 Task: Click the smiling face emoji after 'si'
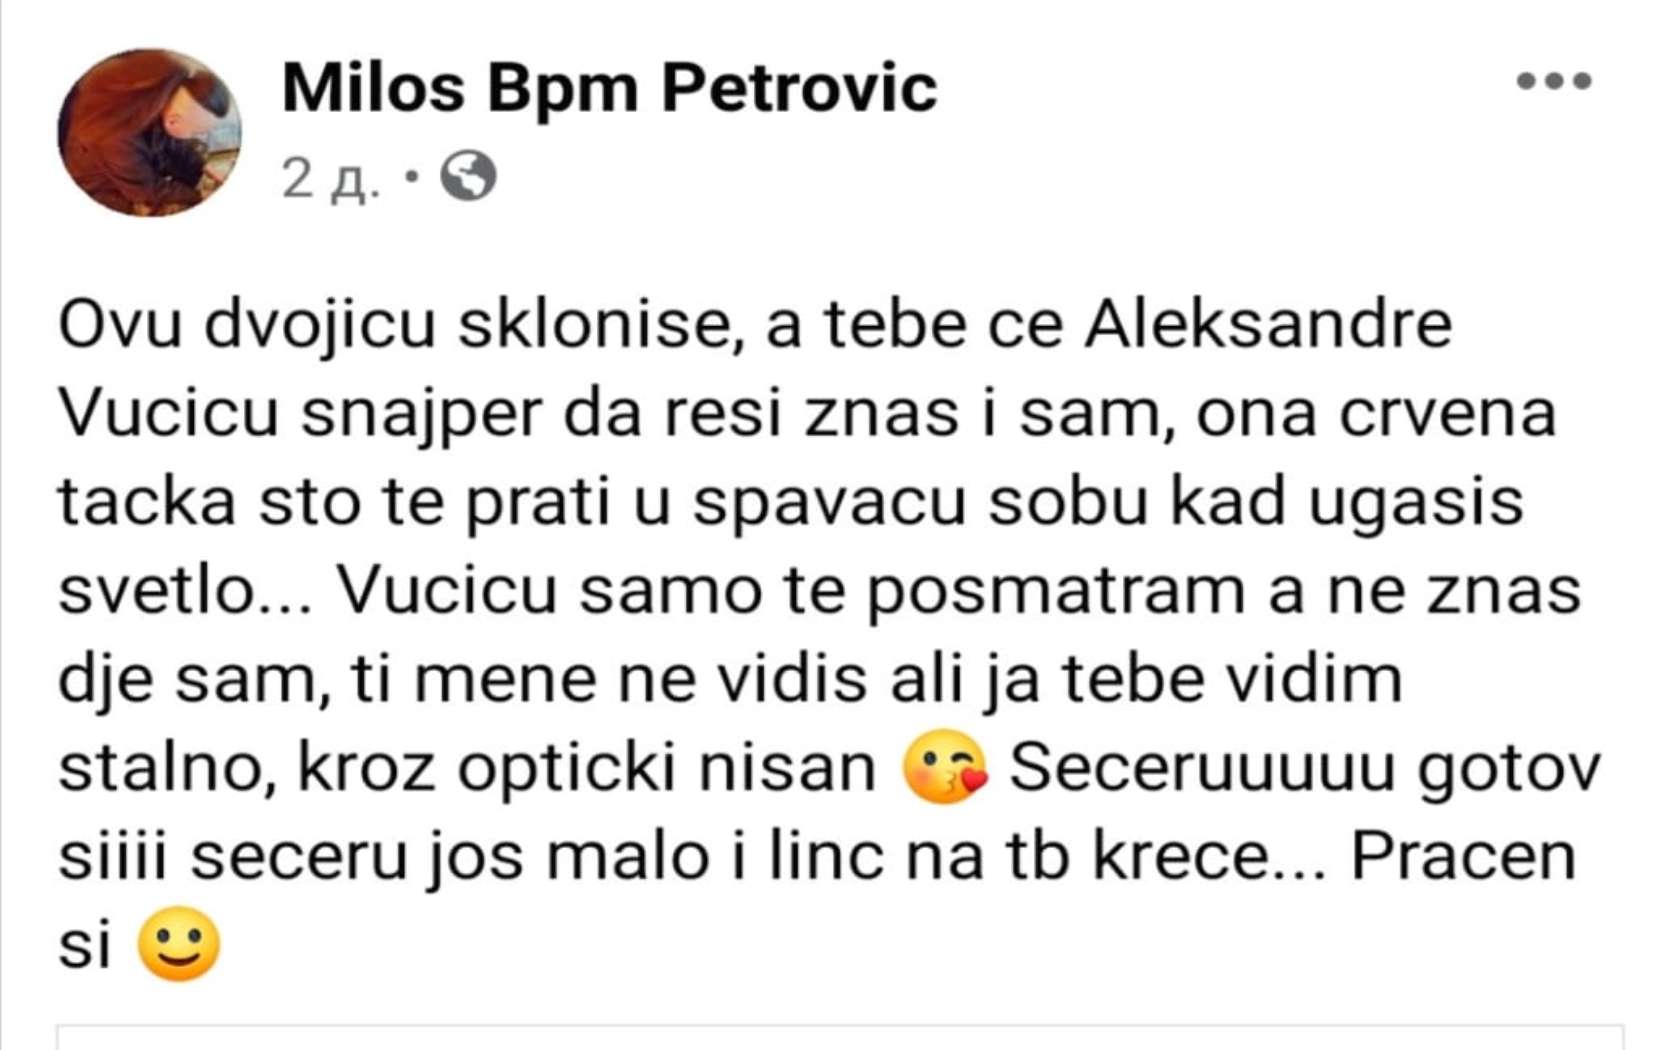179,944
